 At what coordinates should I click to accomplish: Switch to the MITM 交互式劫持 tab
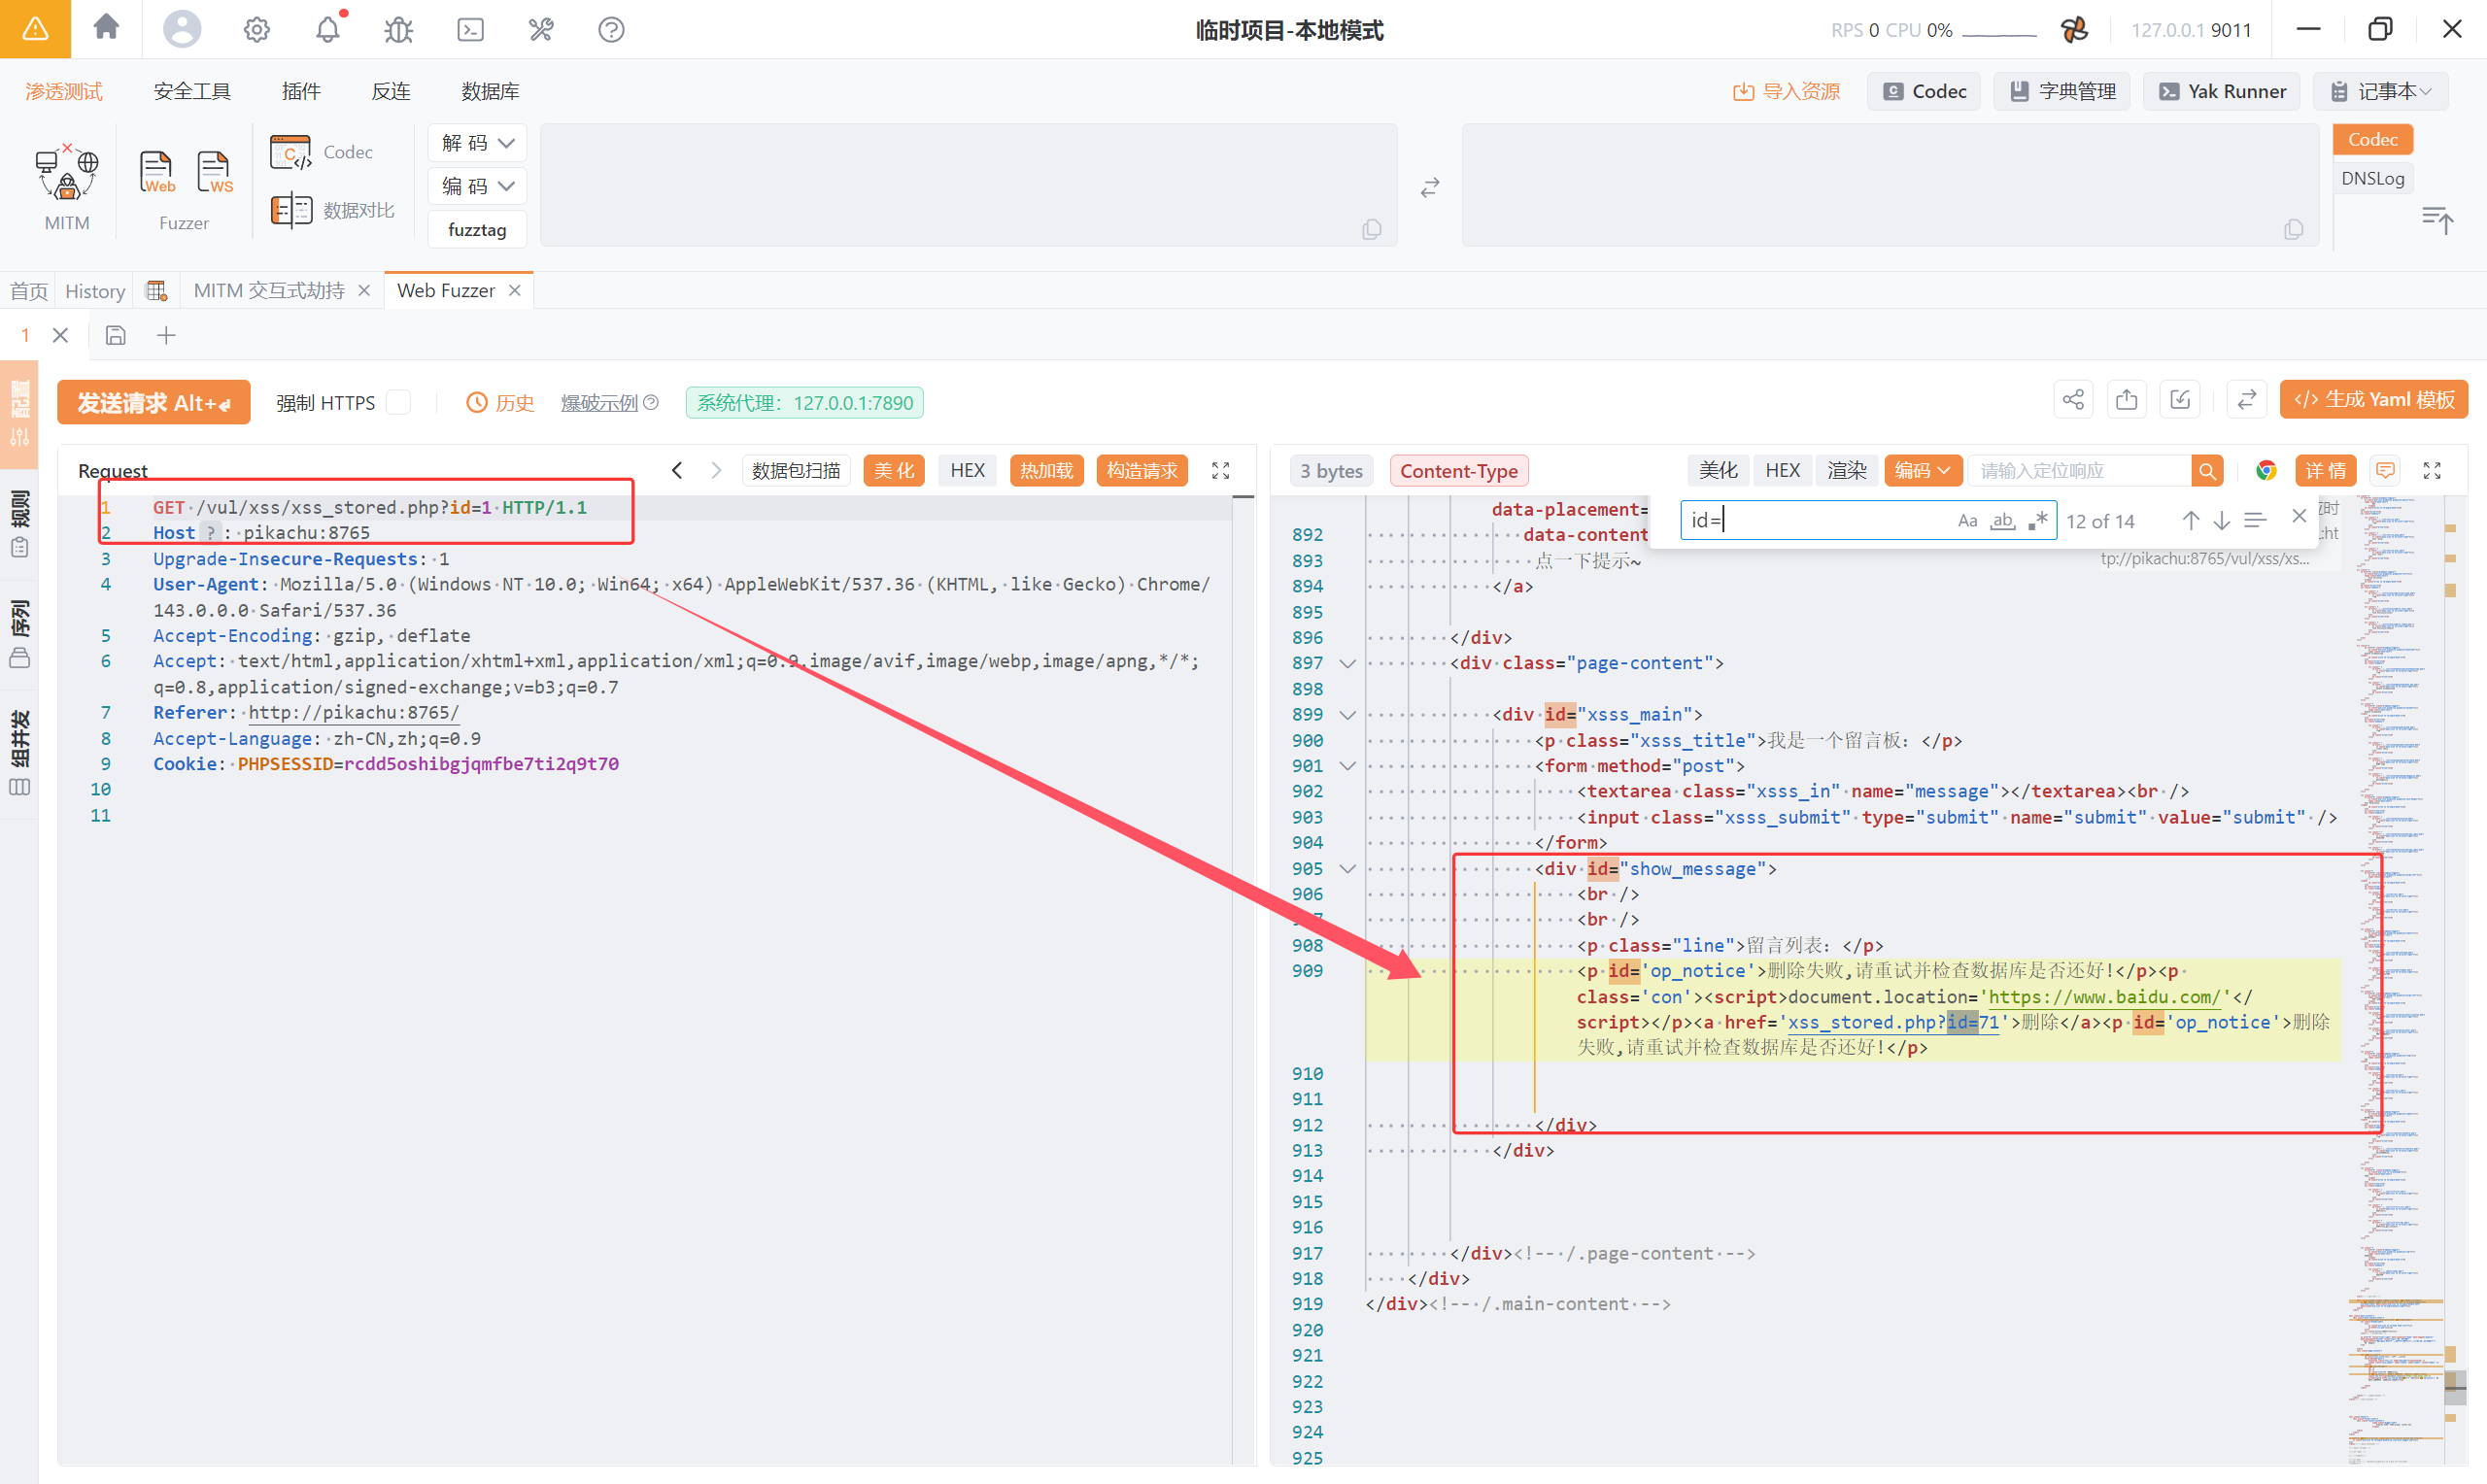[268, 291]
